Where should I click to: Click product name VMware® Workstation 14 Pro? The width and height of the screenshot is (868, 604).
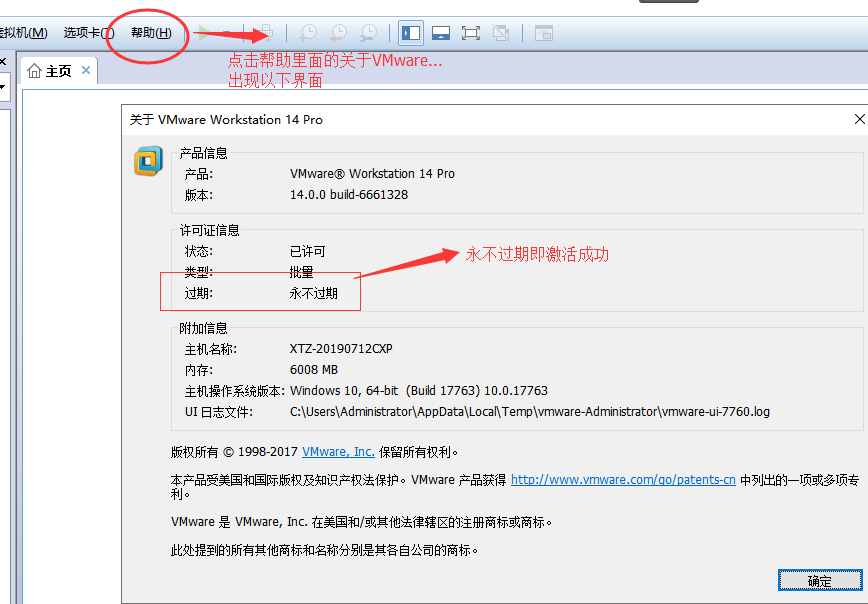(x=372, y=173)
